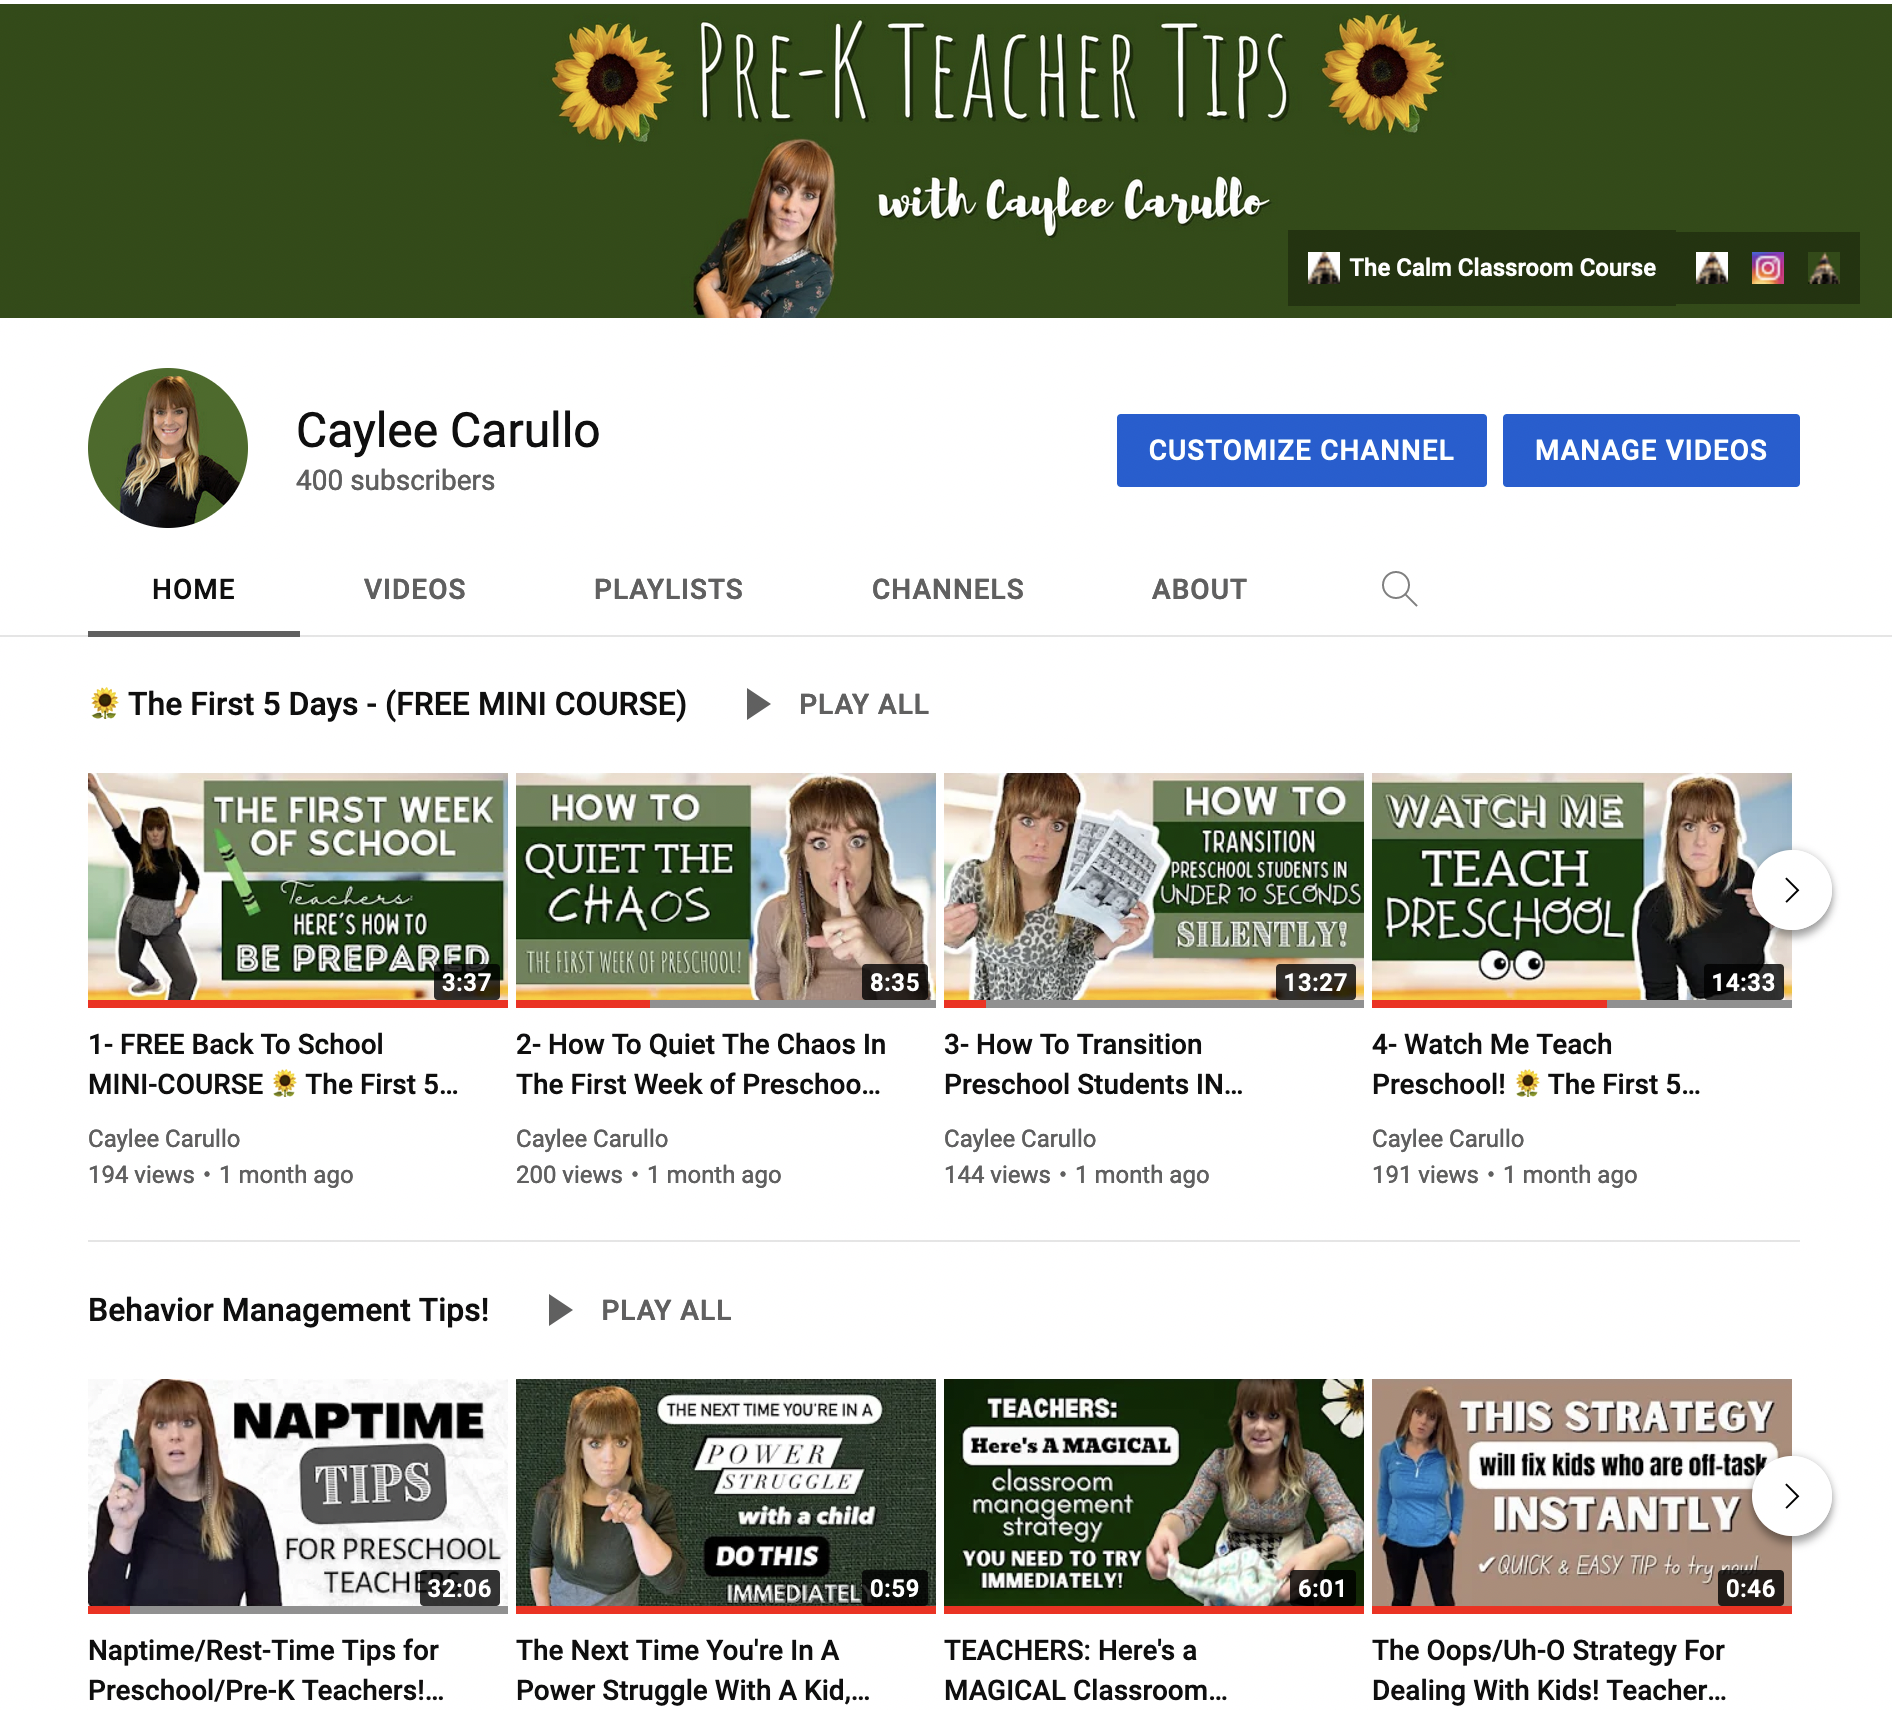Switch to the HOME tab
Viewport: 1892px width, 1710px height.
pos(194,590)
